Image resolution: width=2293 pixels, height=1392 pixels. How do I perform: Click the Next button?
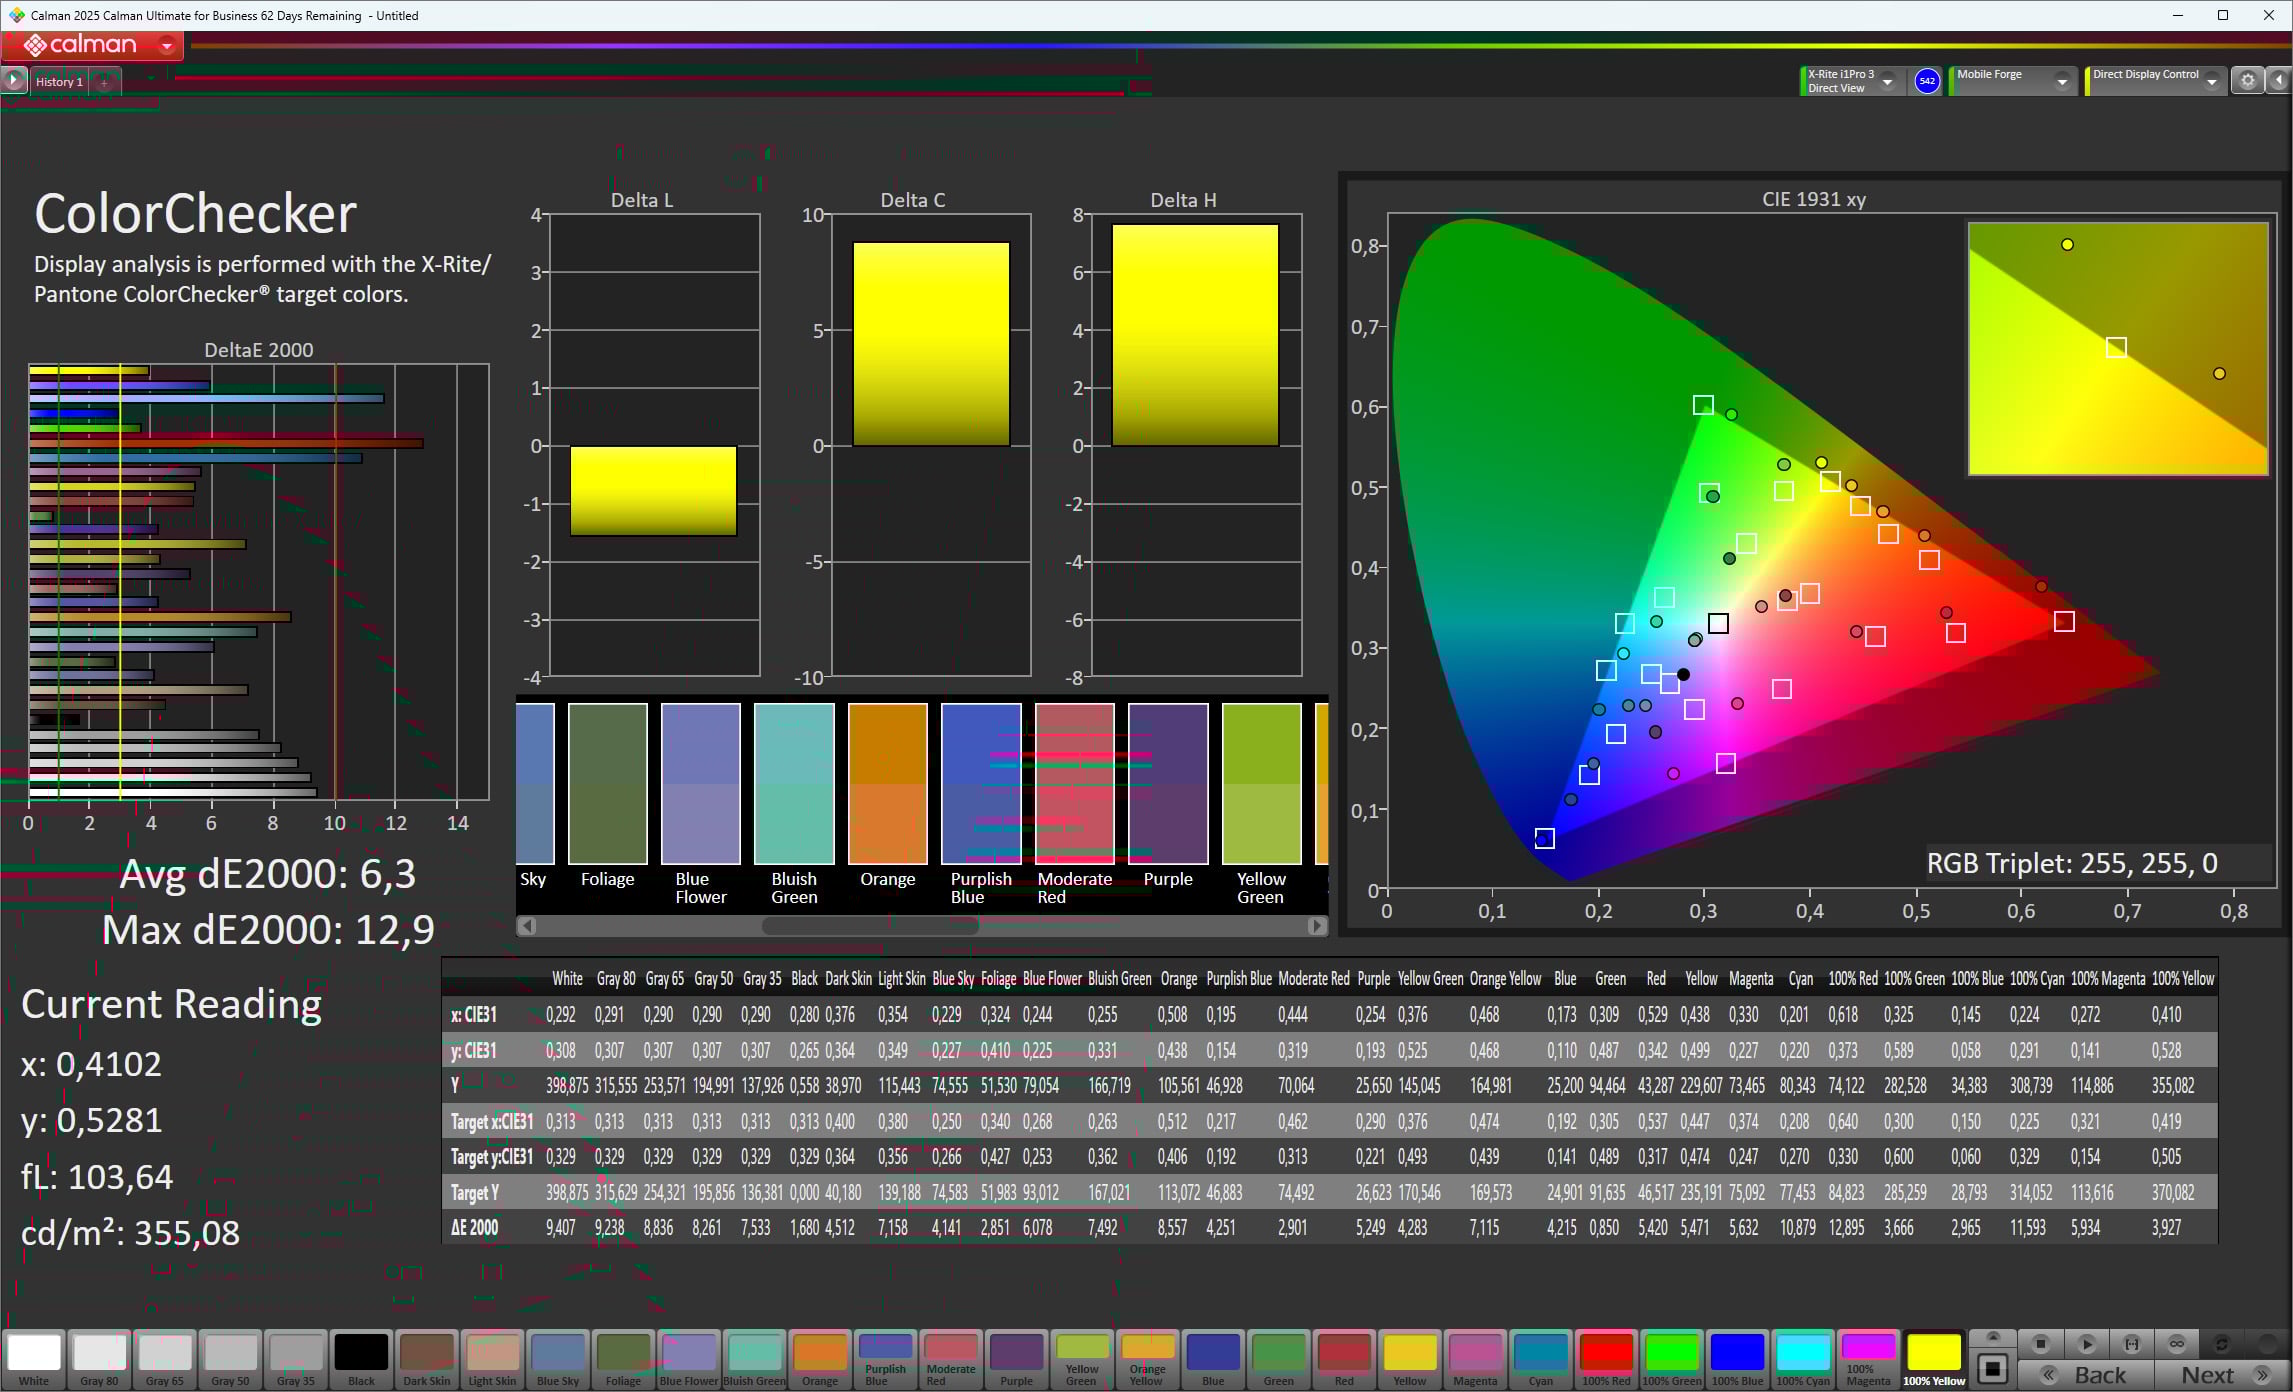pos(2220,1375)
